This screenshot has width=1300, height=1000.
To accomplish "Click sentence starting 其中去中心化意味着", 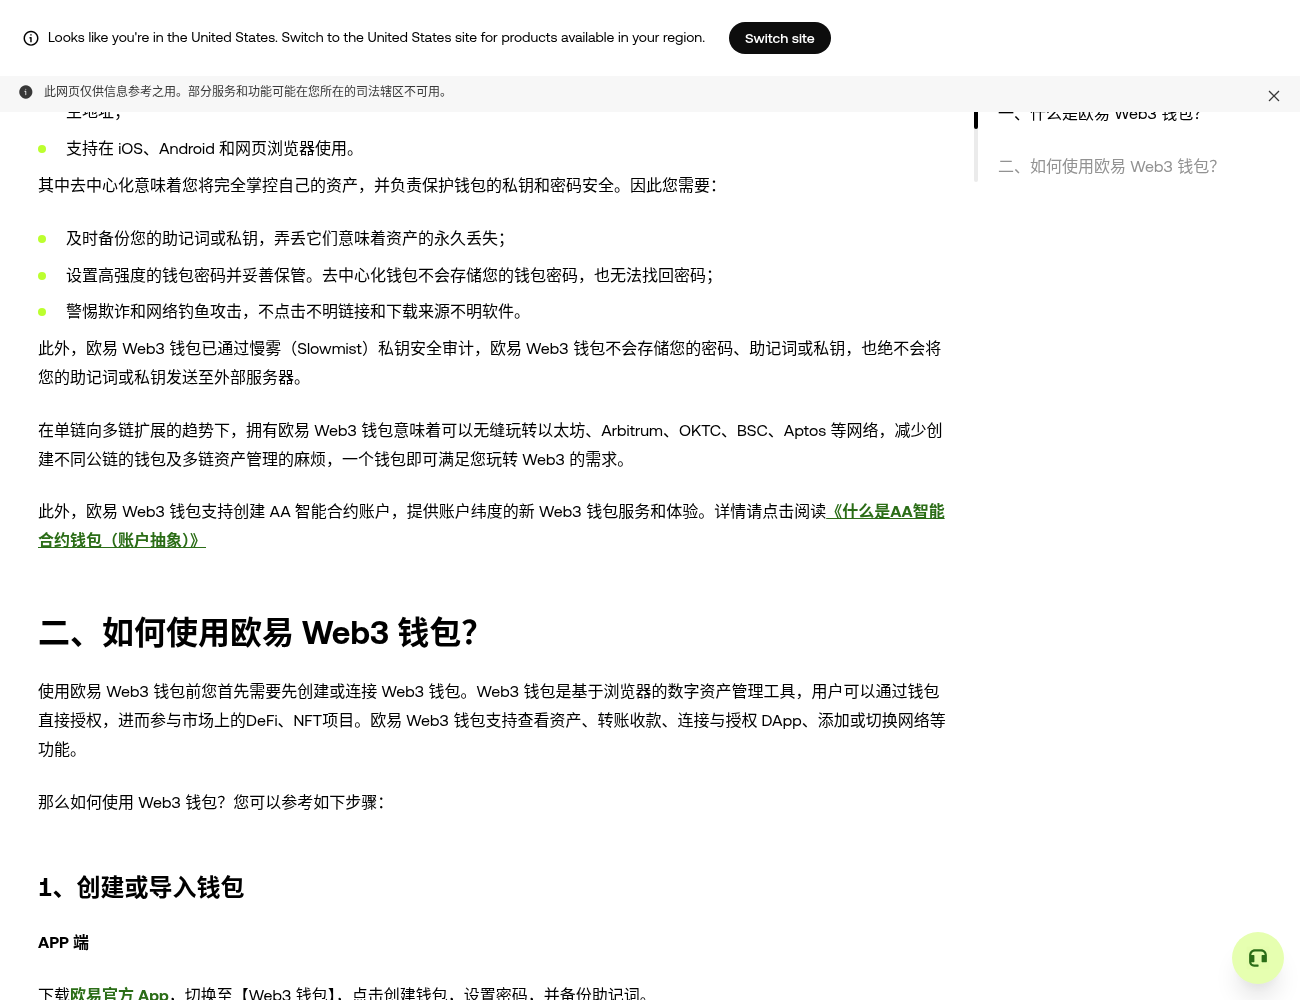I will pyautogui.click(x=377, y=186).
